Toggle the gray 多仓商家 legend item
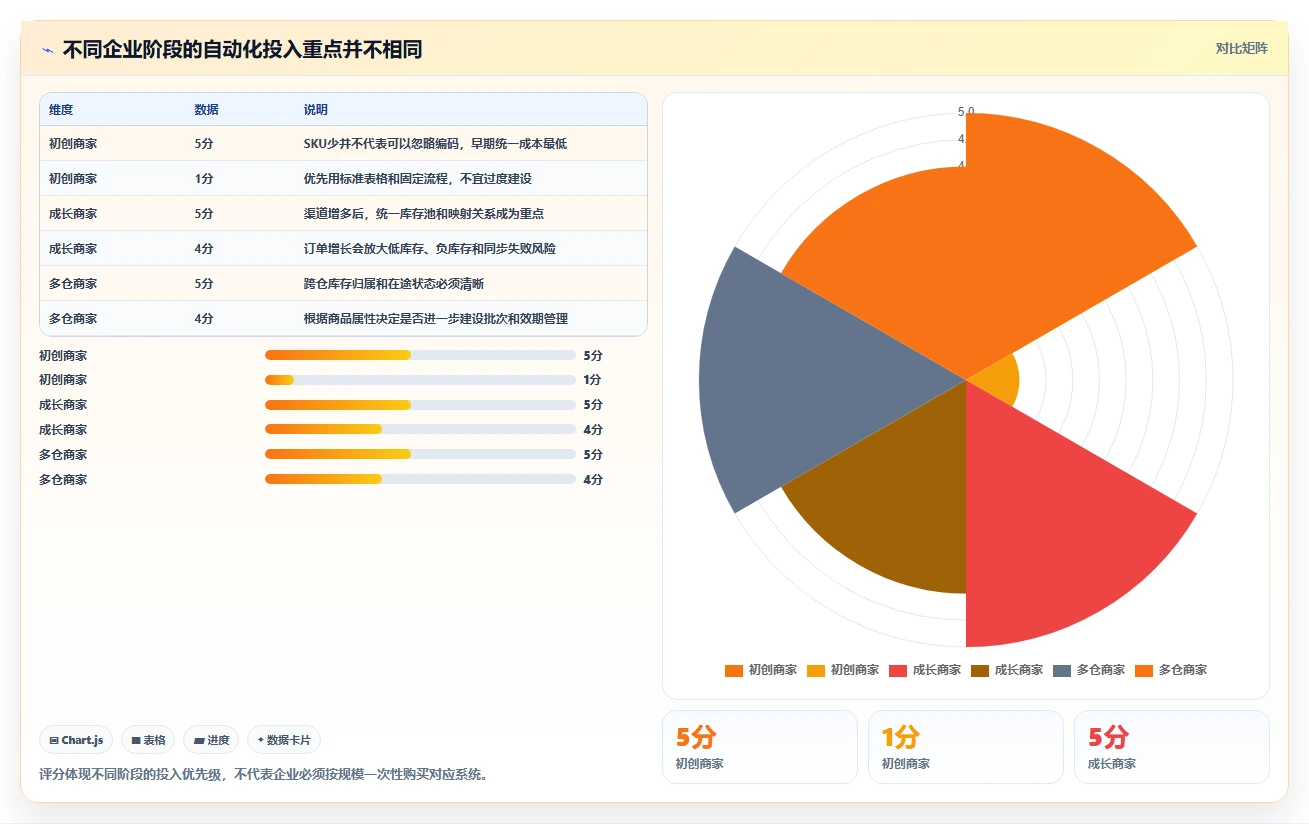This screenshot has height=824, width=1309. tap(1089, 670)
